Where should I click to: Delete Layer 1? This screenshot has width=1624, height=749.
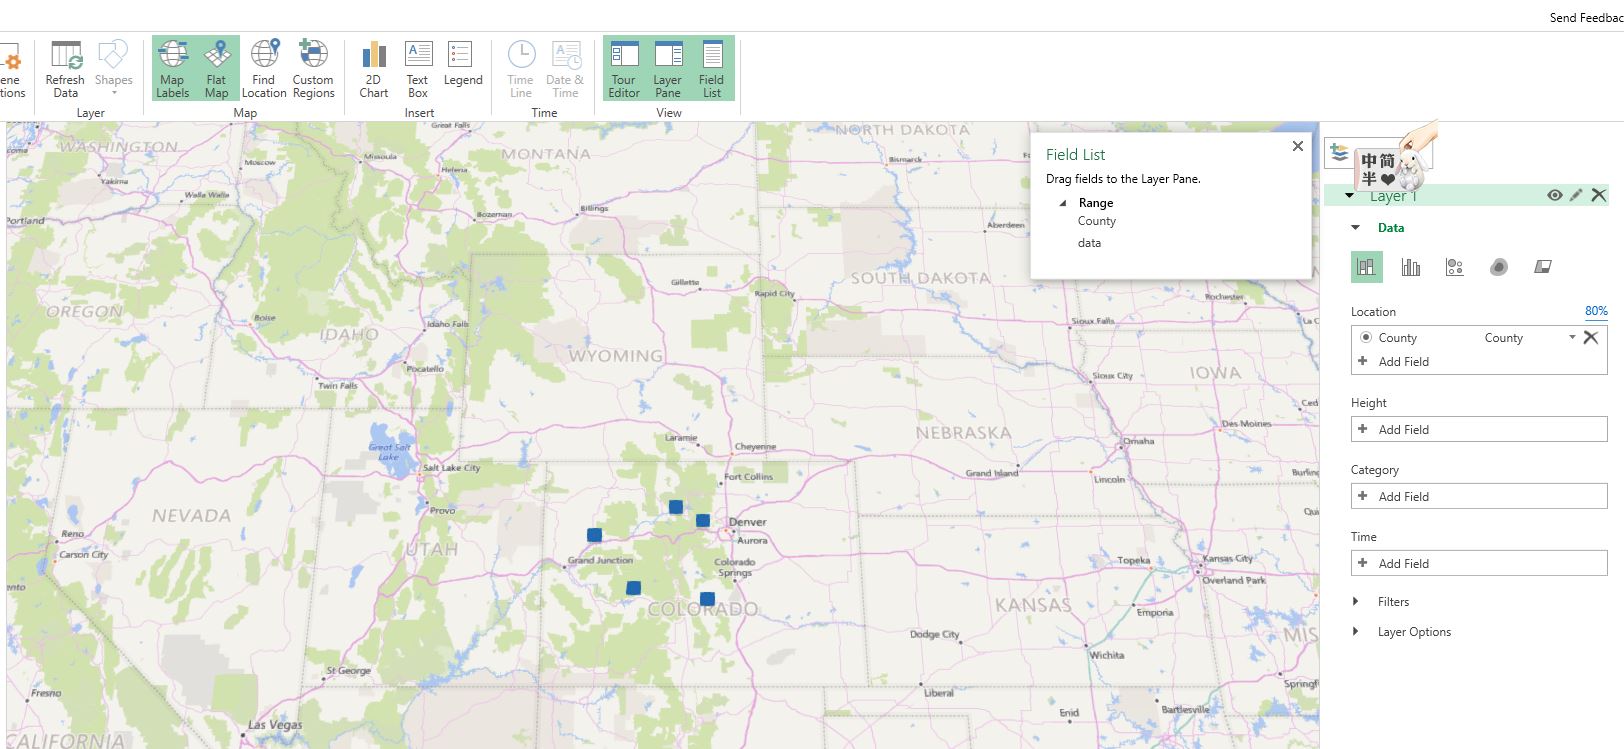(1598, 196)
